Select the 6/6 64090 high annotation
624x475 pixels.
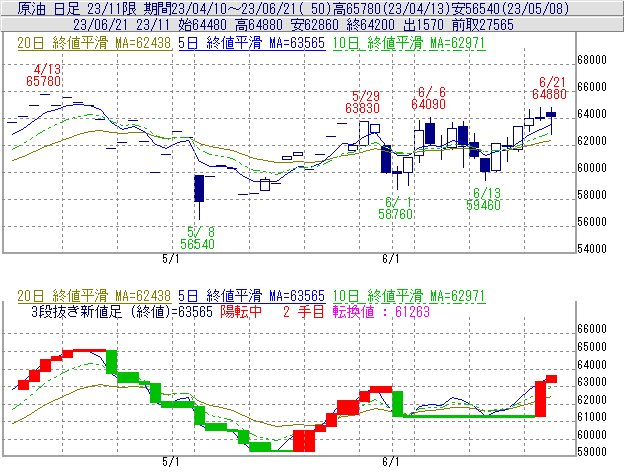(x=428, y=98)
